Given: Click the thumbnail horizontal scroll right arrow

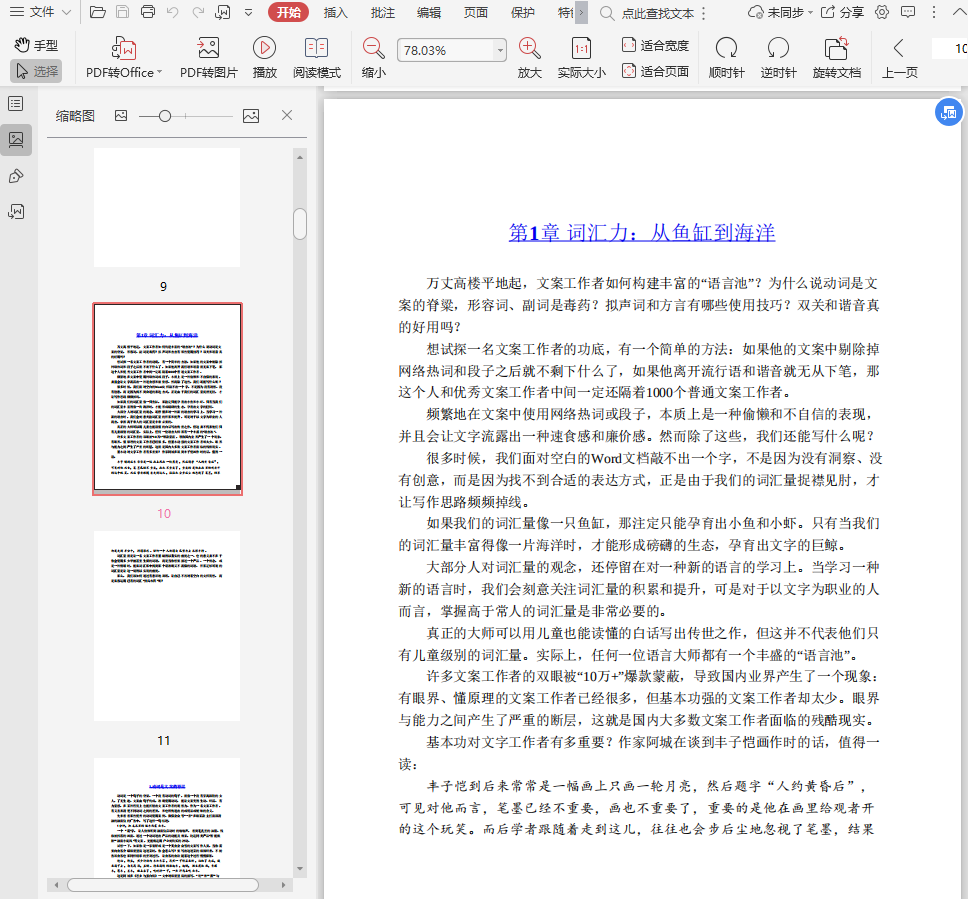Looking at the screenshot, I should point(283,885).
